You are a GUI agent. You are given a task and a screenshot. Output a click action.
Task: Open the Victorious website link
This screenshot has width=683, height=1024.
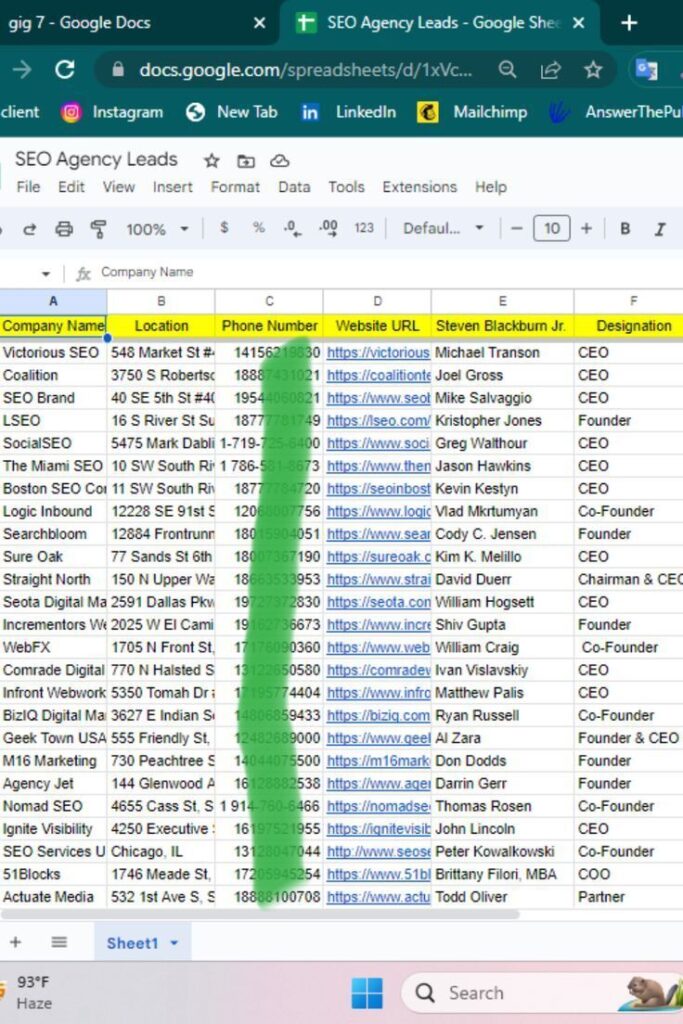378,353
